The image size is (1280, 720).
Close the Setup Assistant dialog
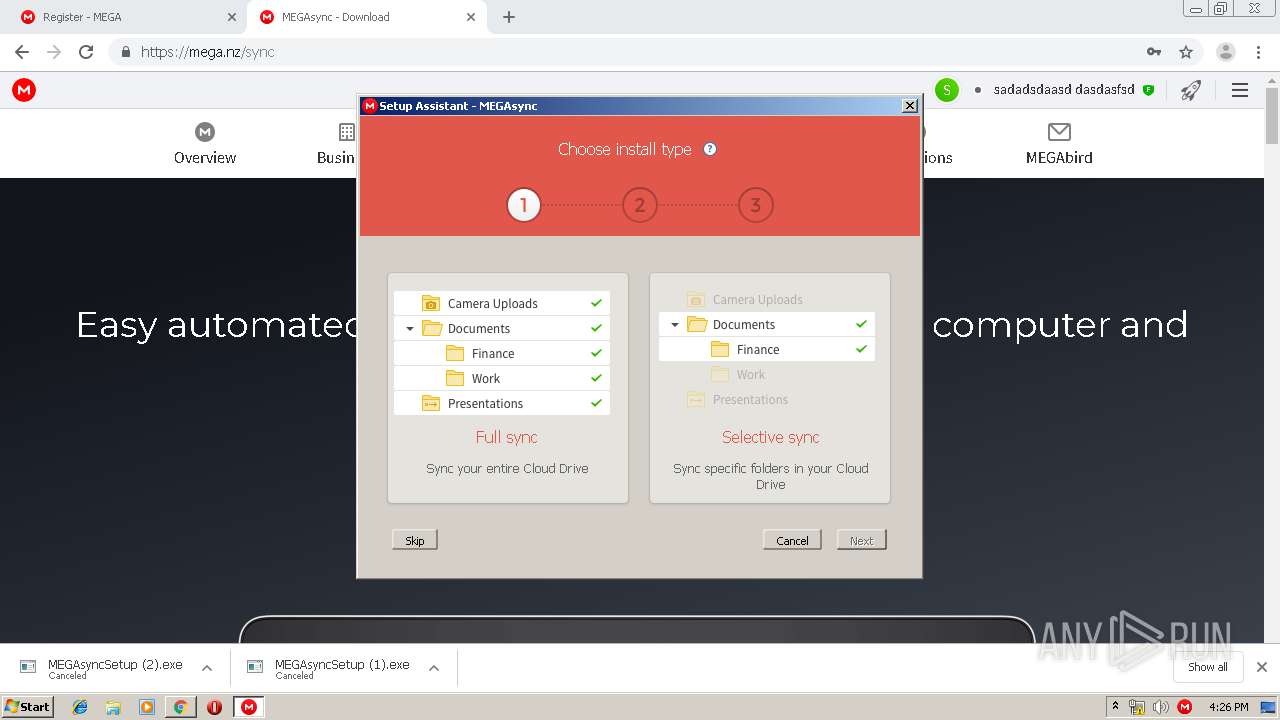point(910,105)
